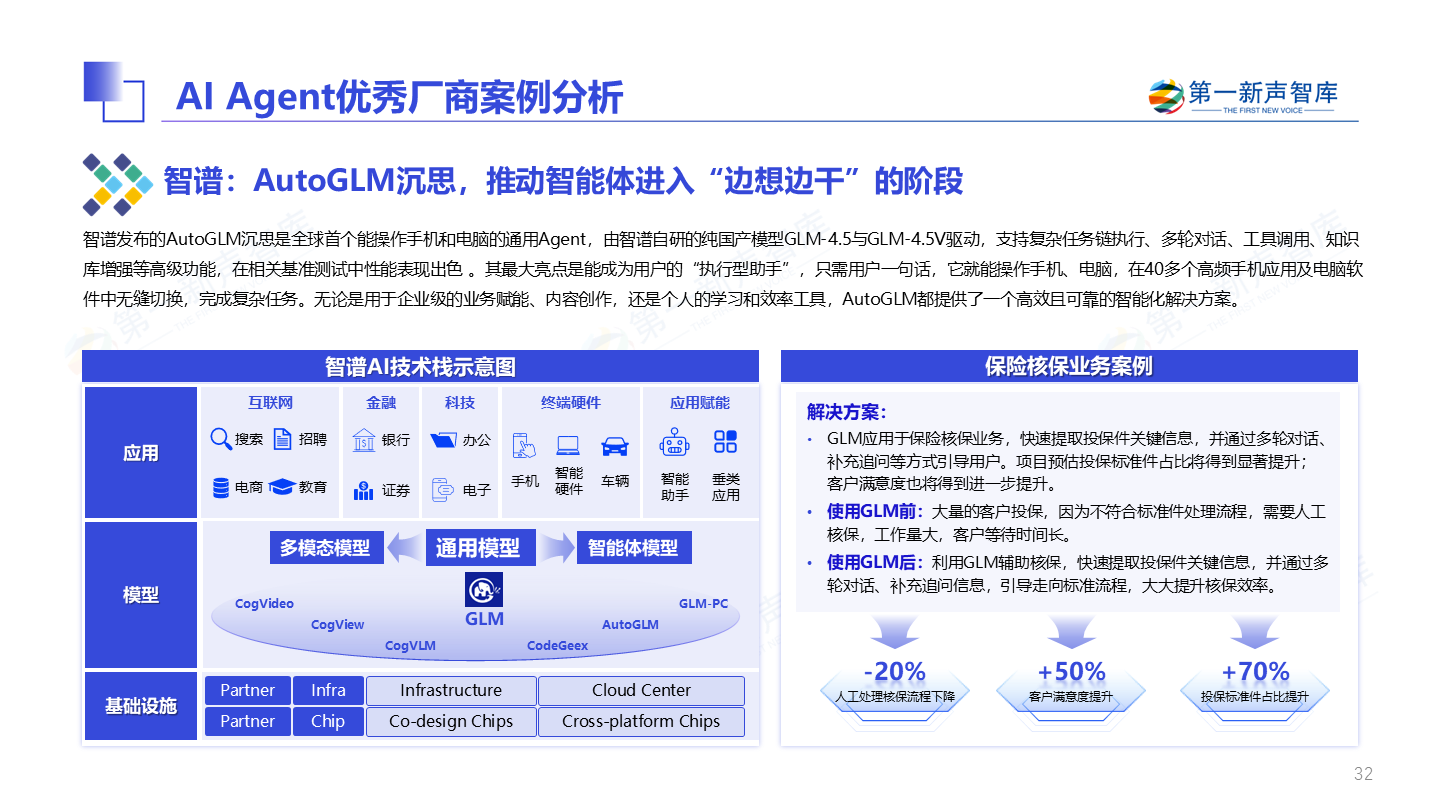The image size is (1440, 810).
Task: Select the folder icon next to 办公
Action: coord(442,440)
